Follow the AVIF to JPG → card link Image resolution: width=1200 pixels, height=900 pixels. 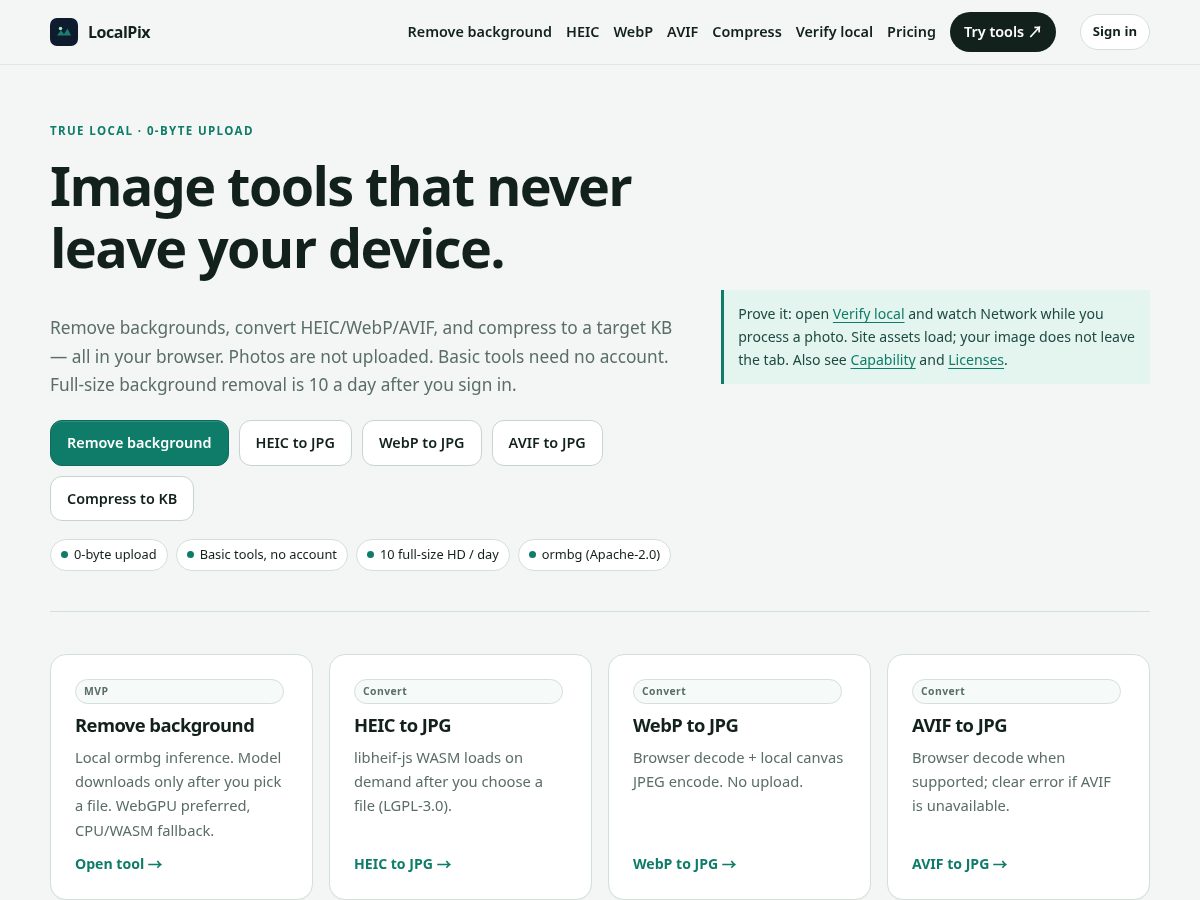click(959, 864)
